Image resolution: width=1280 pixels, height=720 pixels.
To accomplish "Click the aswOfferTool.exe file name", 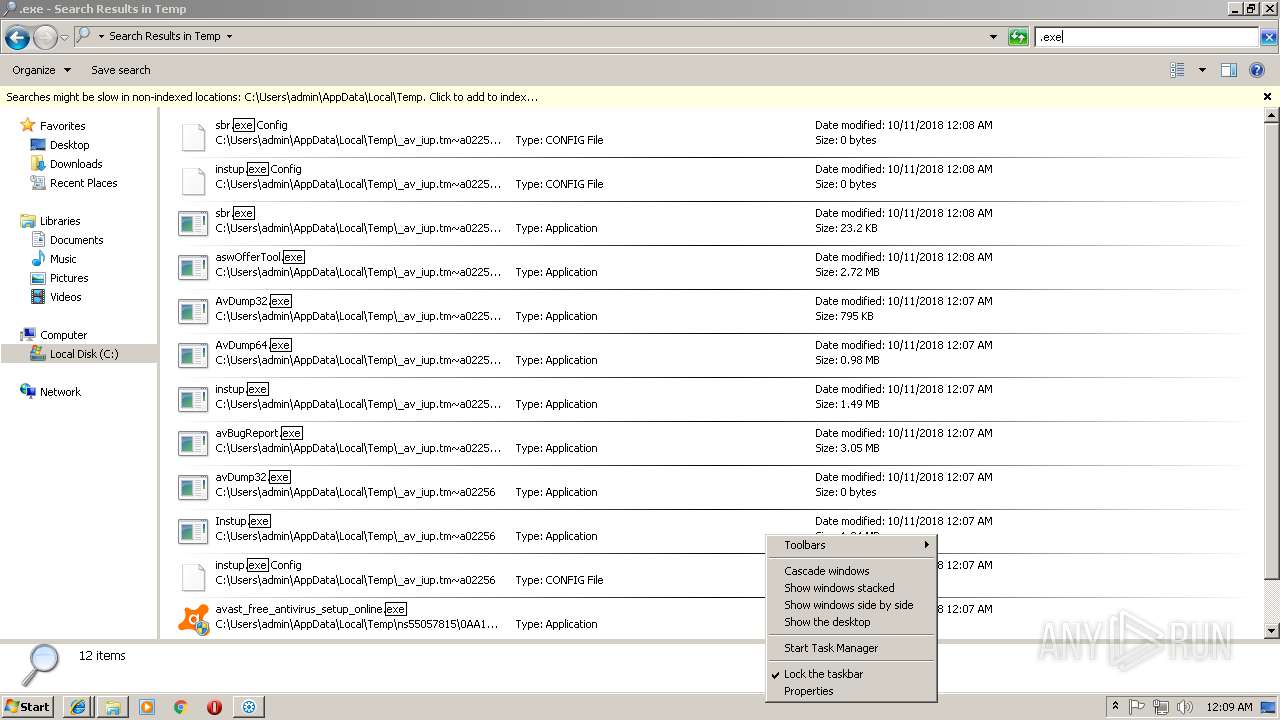I will click(260, 257).
